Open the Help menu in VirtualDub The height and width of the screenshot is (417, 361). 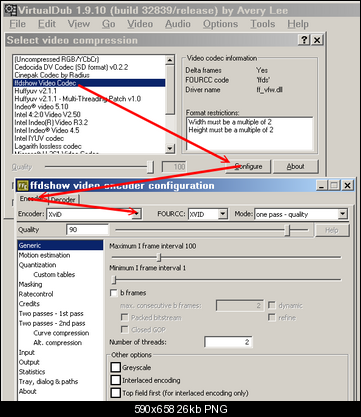click(298, 24)
